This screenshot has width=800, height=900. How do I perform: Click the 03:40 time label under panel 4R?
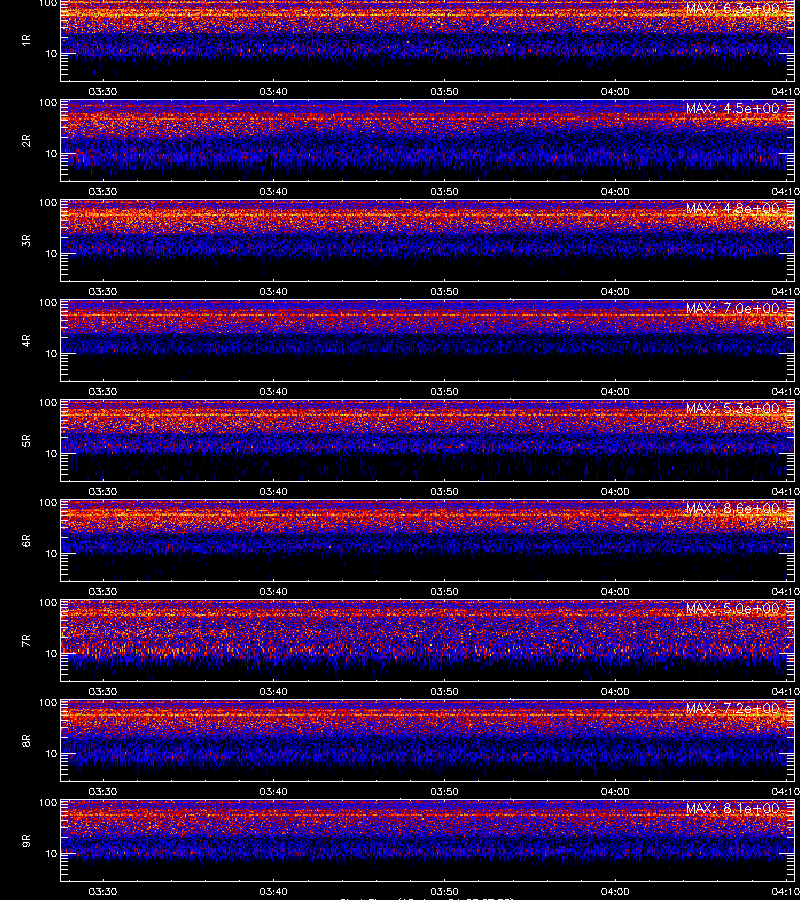pyautogui.click(x=273, y=391)
